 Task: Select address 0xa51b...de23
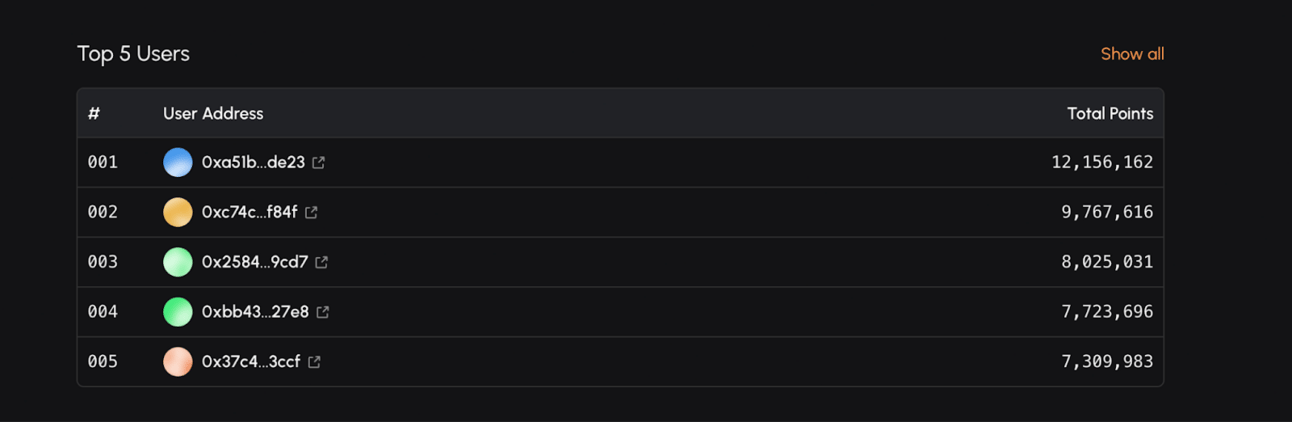[253, 162]
